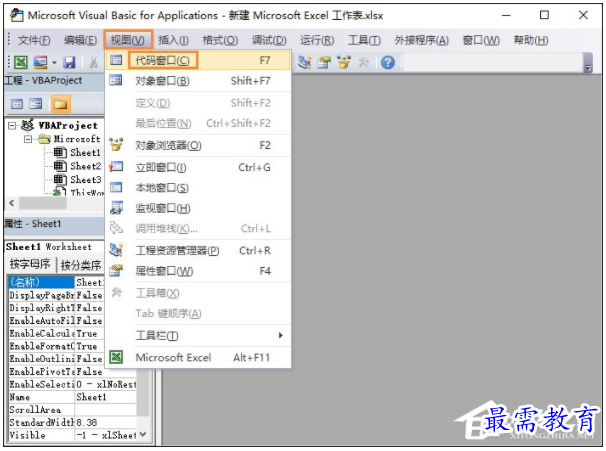Click project explorer icon in View menu
Screen dimensions: 606x451
click(x=116, y=250)
